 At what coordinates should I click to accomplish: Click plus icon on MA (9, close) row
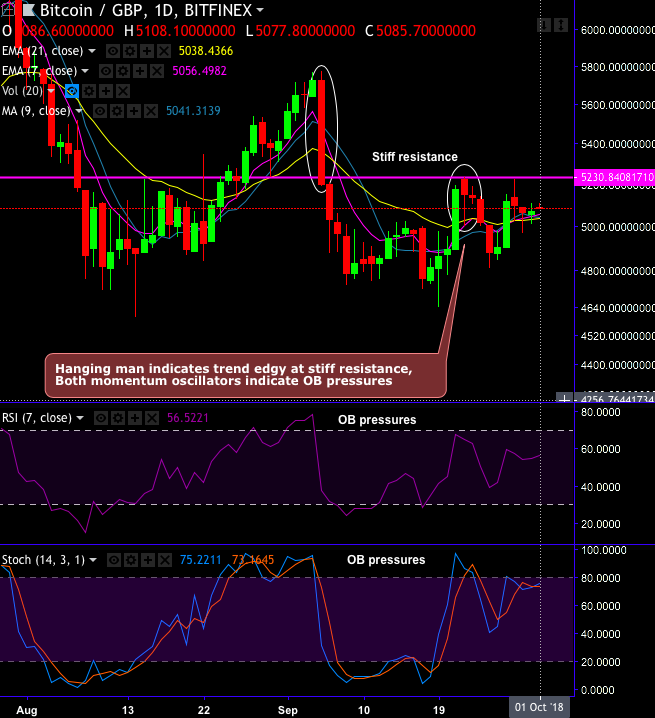(134, 111)
